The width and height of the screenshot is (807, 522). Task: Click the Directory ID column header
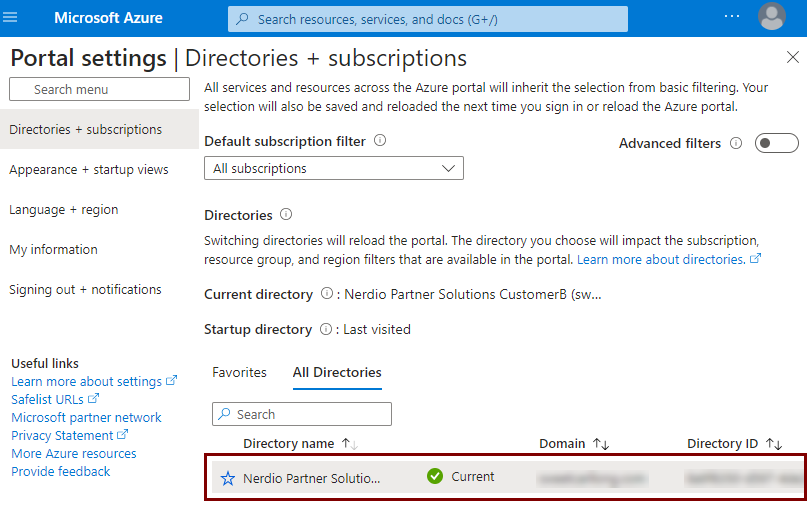[723, 444]
